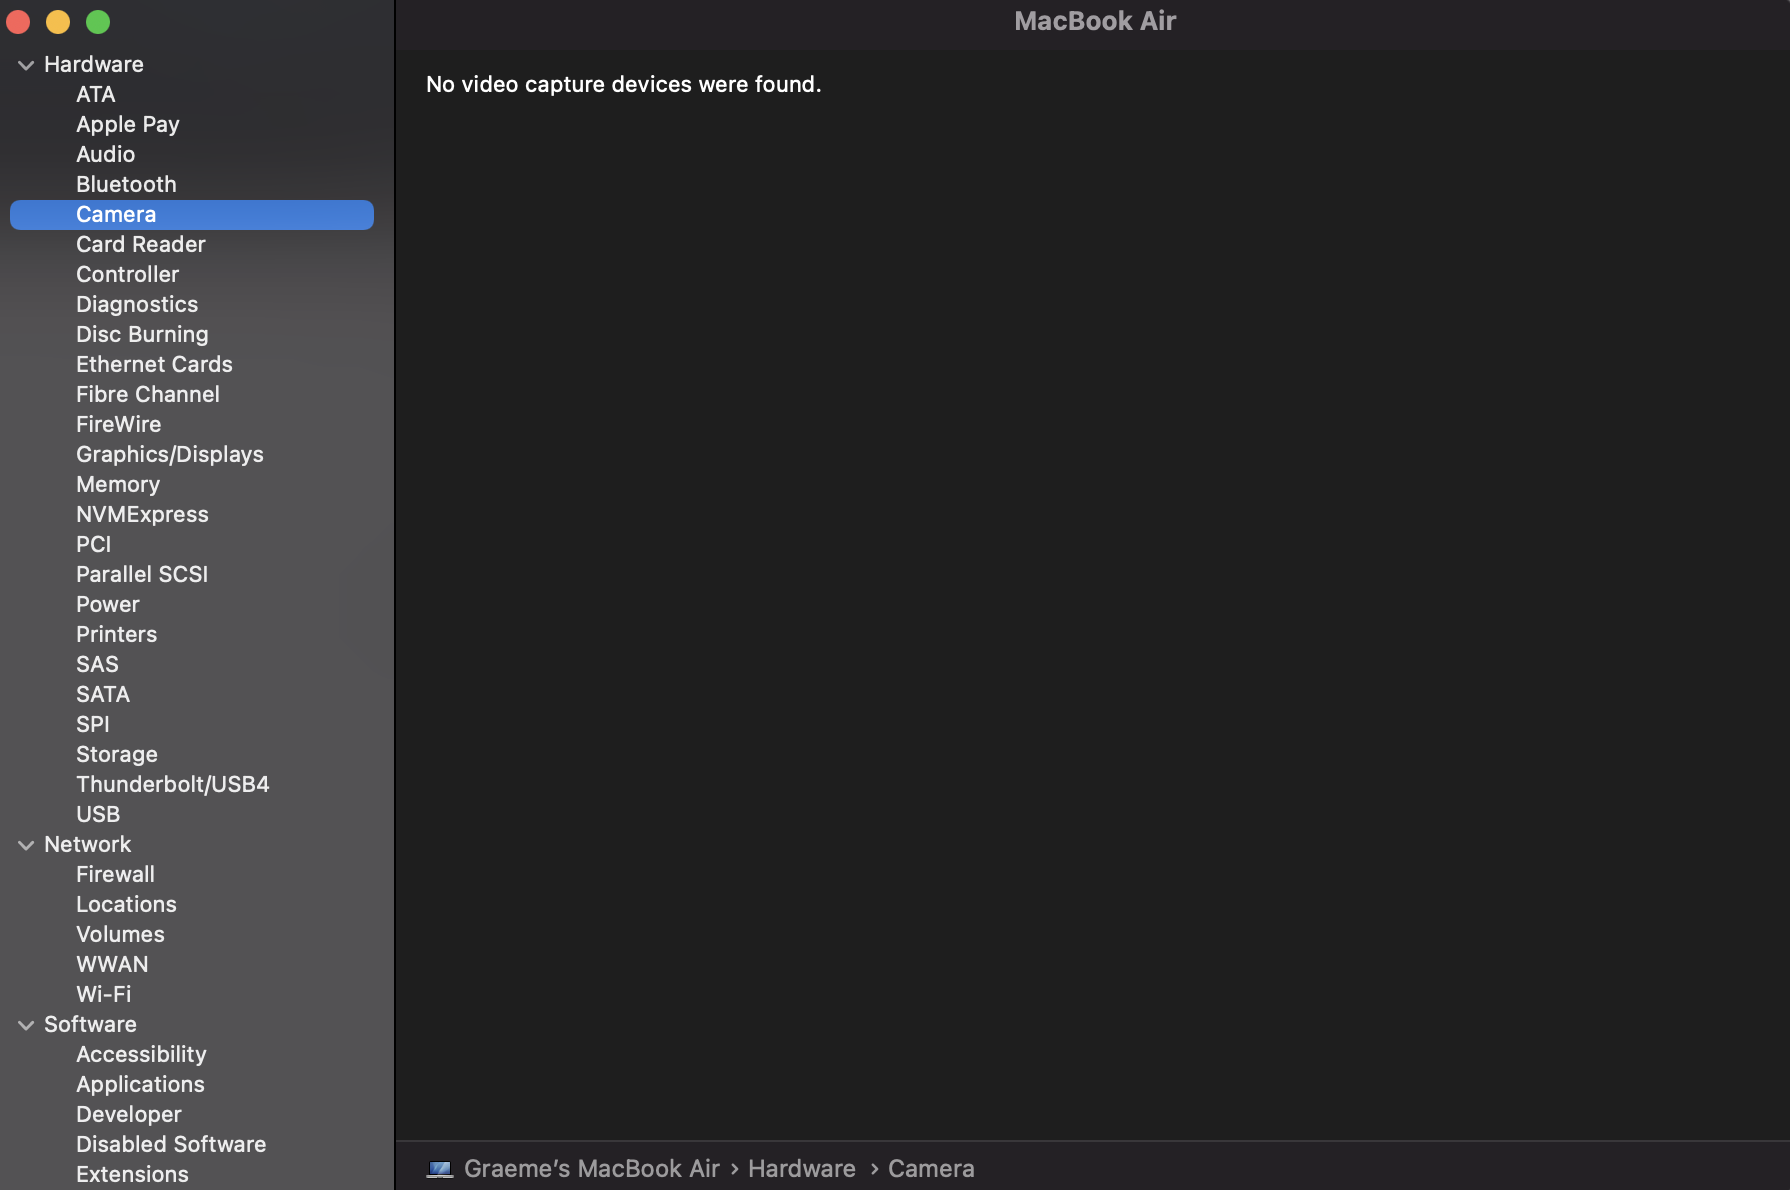Image resolution: width=1790 pixels, height=1190 pixels.
Task: Open Parallel SCSI information
Action: 142,574
